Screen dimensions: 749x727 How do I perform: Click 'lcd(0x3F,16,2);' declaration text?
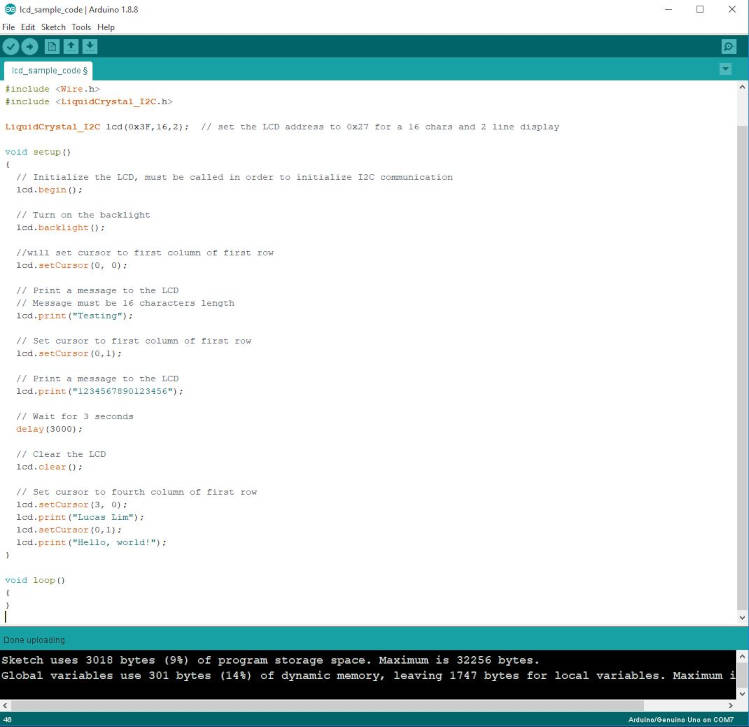(x=147, y=127)
